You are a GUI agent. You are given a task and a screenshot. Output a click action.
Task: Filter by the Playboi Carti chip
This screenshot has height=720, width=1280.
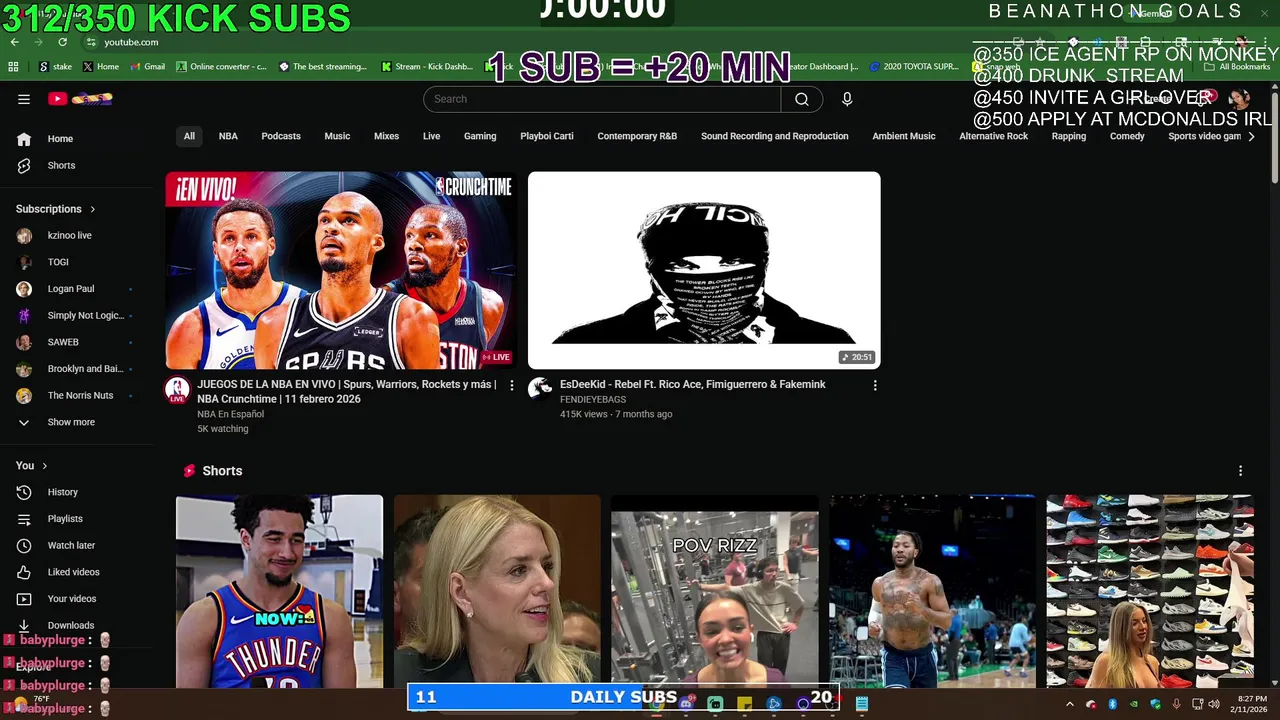(x=547, y=136)
